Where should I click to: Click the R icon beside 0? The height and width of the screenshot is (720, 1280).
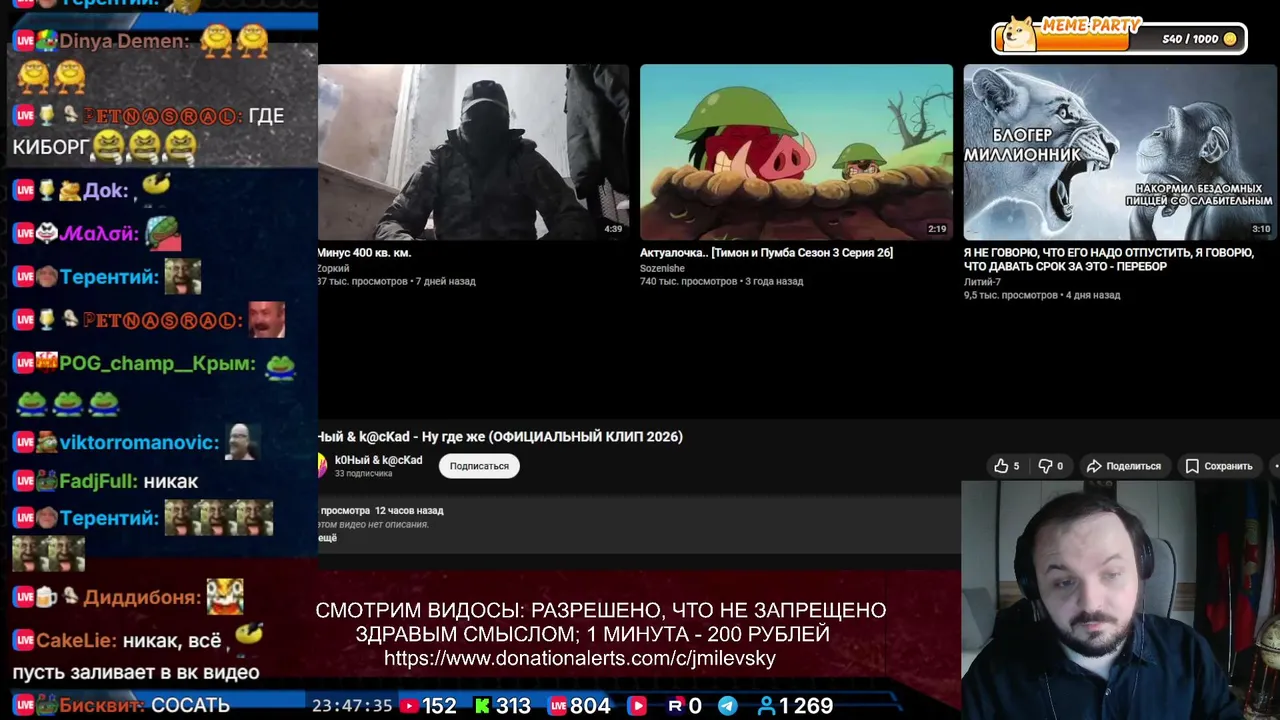point(675,706)
